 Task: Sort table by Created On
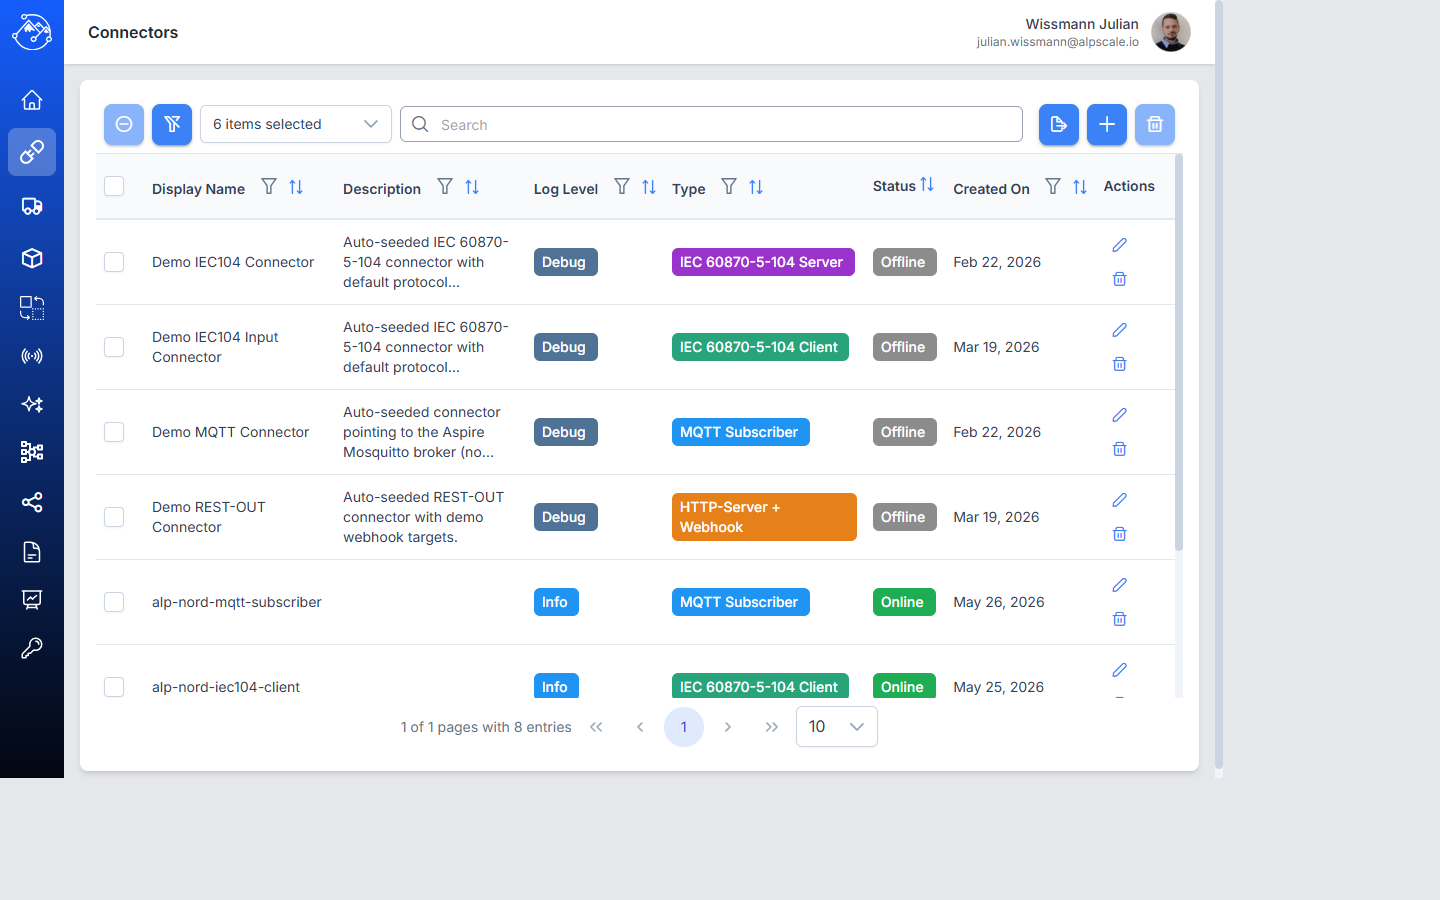[x=1080, y=187]
